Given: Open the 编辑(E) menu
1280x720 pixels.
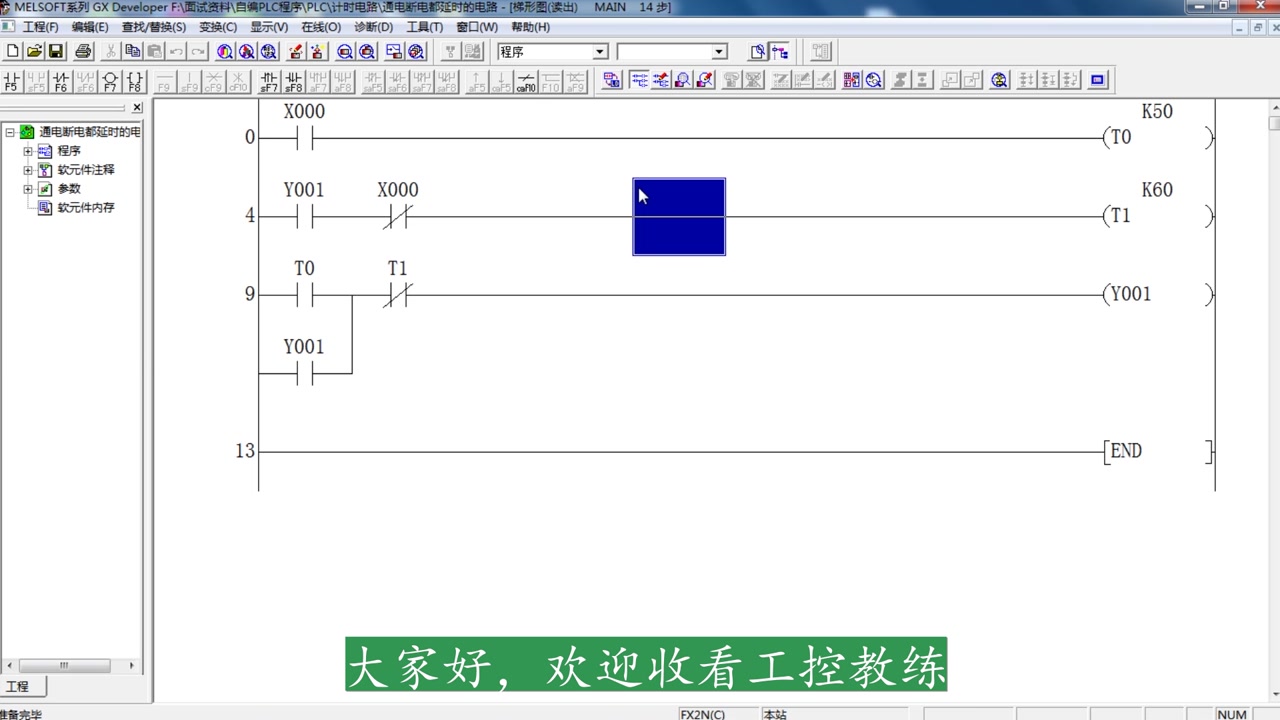Looking at the screenshot, I should (x=90, y=27).
